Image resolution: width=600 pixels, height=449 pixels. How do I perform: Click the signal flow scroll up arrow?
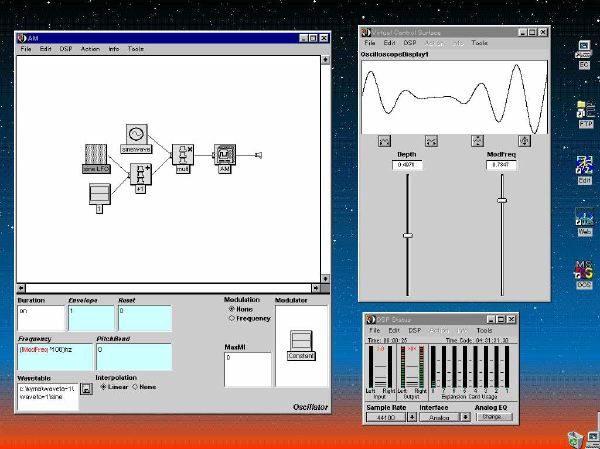[x=325, y=60]
